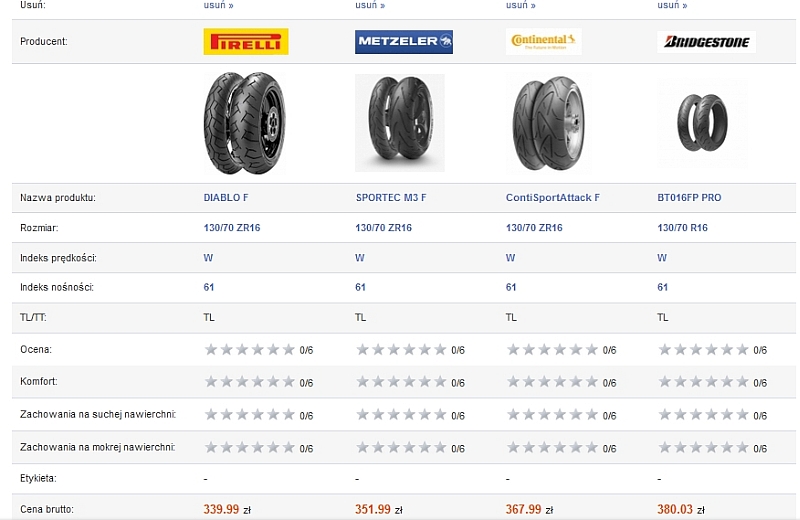
Task: Click Continental speed index W
Action: (x=510, y=258)
